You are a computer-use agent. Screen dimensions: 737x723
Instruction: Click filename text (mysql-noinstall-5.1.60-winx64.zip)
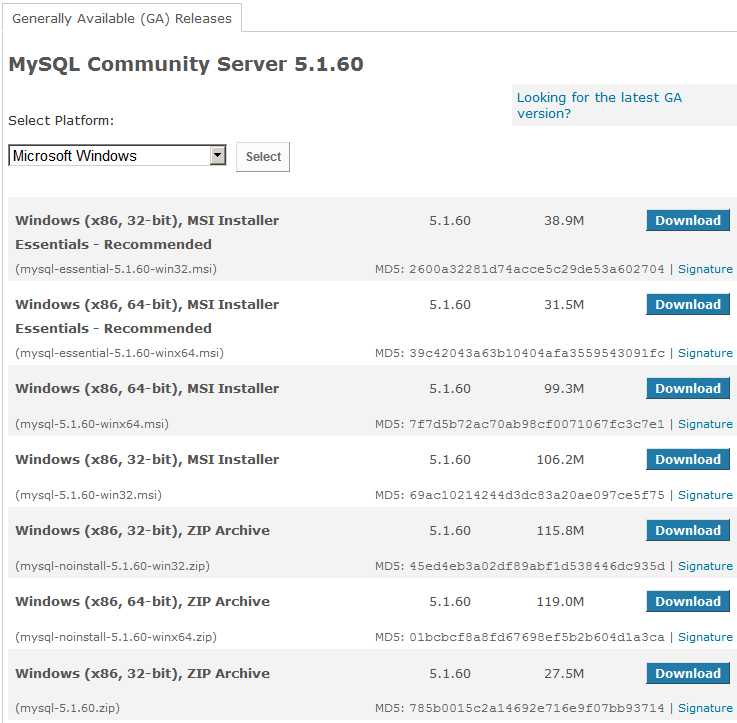[116, 637]
